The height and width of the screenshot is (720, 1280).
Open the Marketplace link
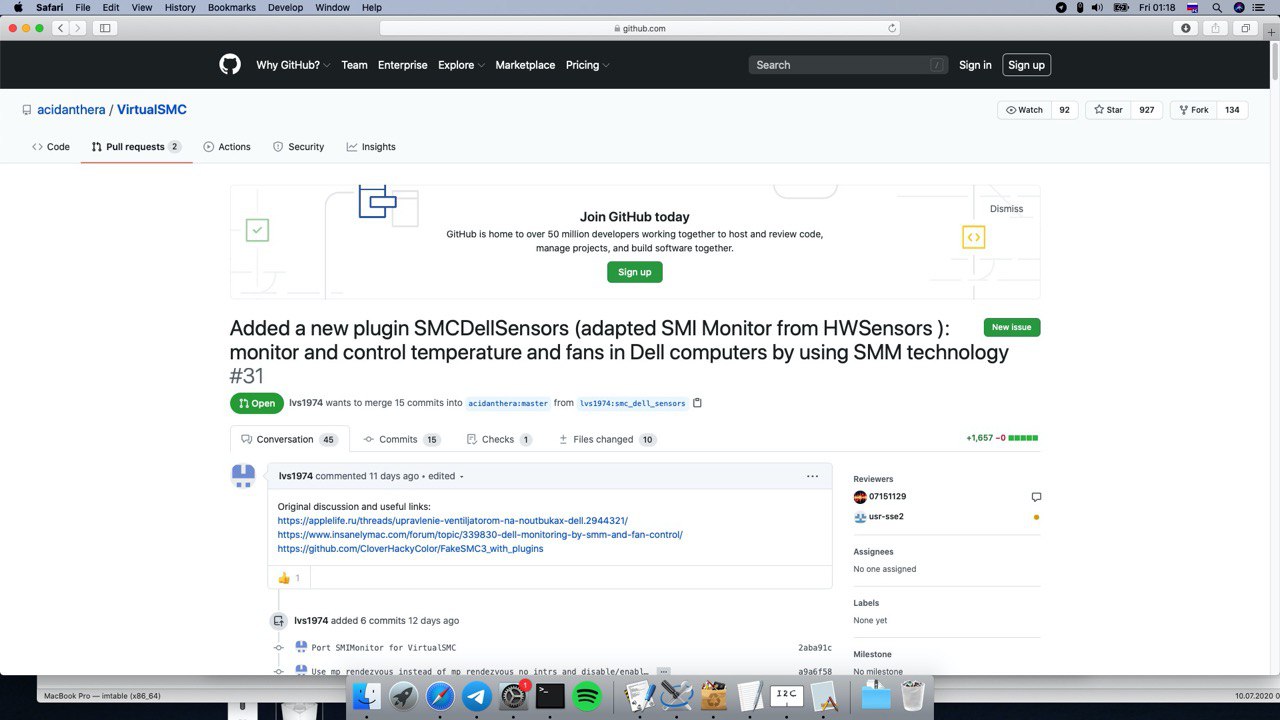point(525,65)
